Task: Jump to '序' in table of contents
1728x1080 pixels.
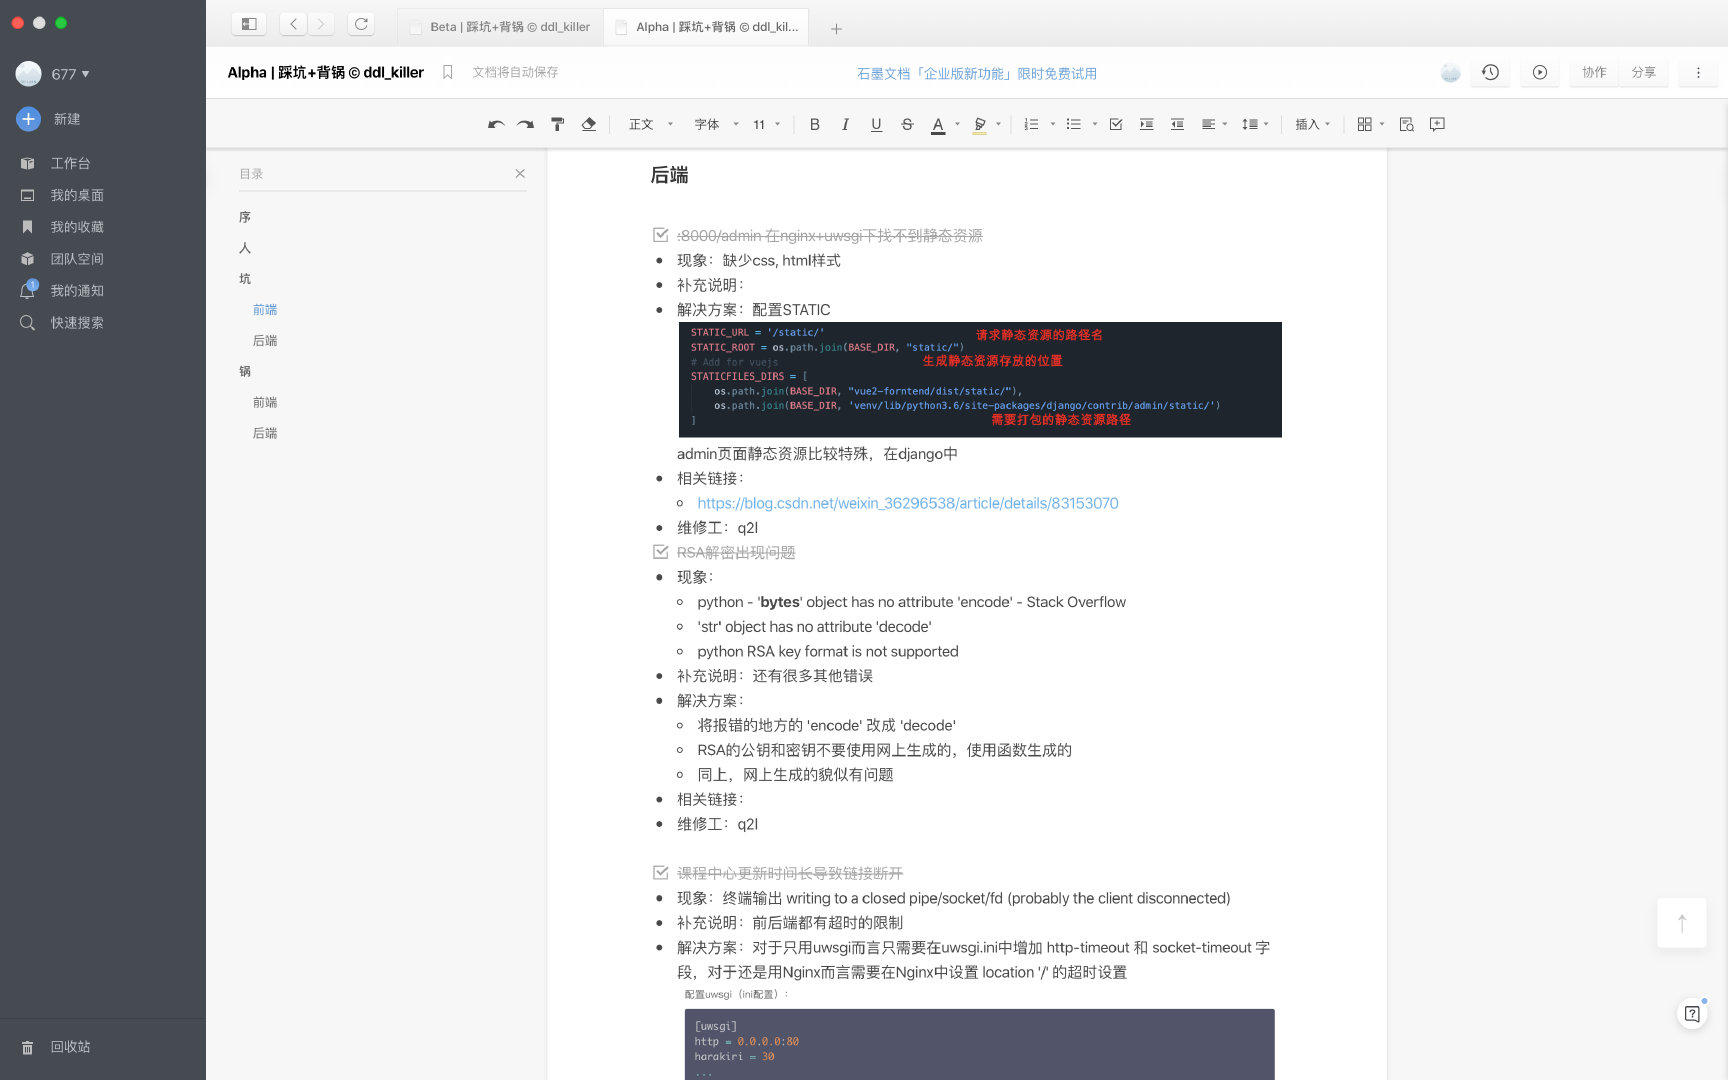Action: click(x=245, y=217)
